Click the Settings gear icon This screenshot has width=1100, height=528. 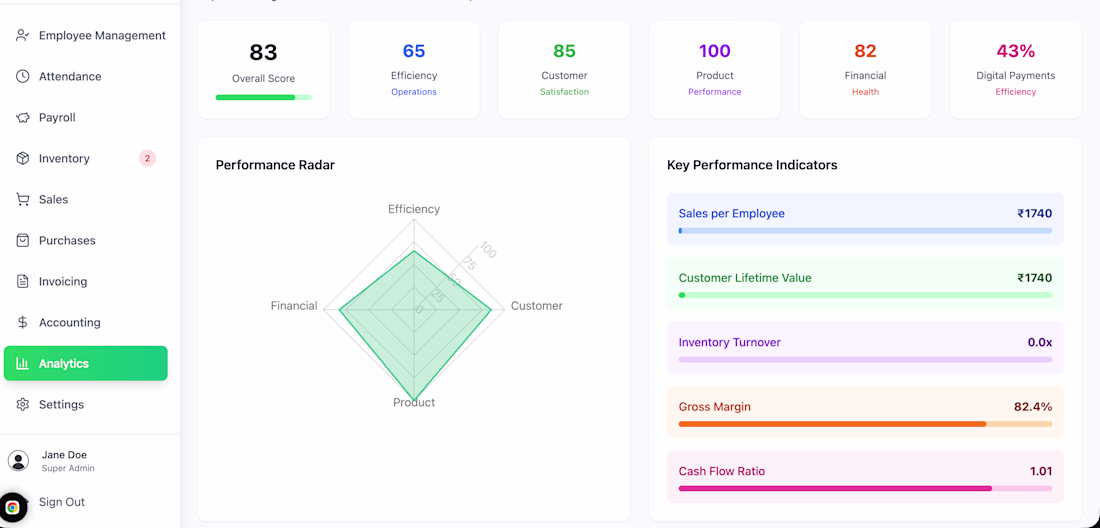coord(22,404)
